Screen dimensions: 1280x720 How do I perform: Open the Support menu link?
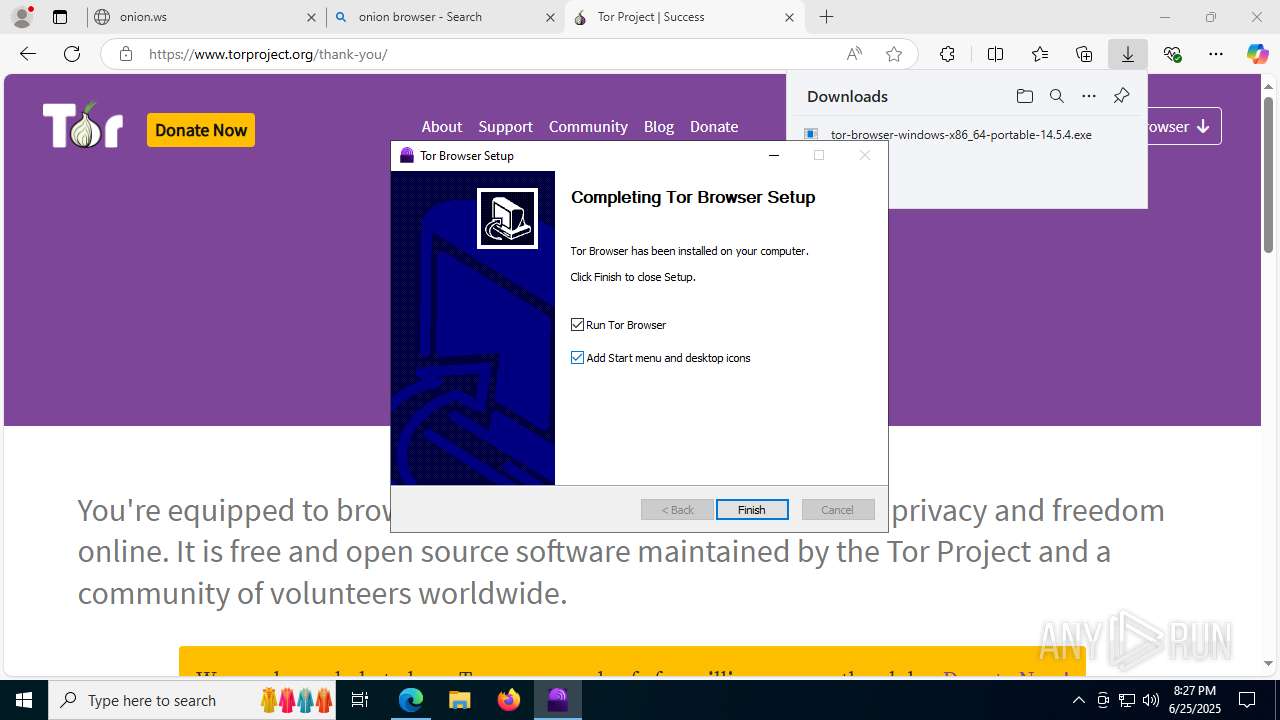[x=505, y=127]
